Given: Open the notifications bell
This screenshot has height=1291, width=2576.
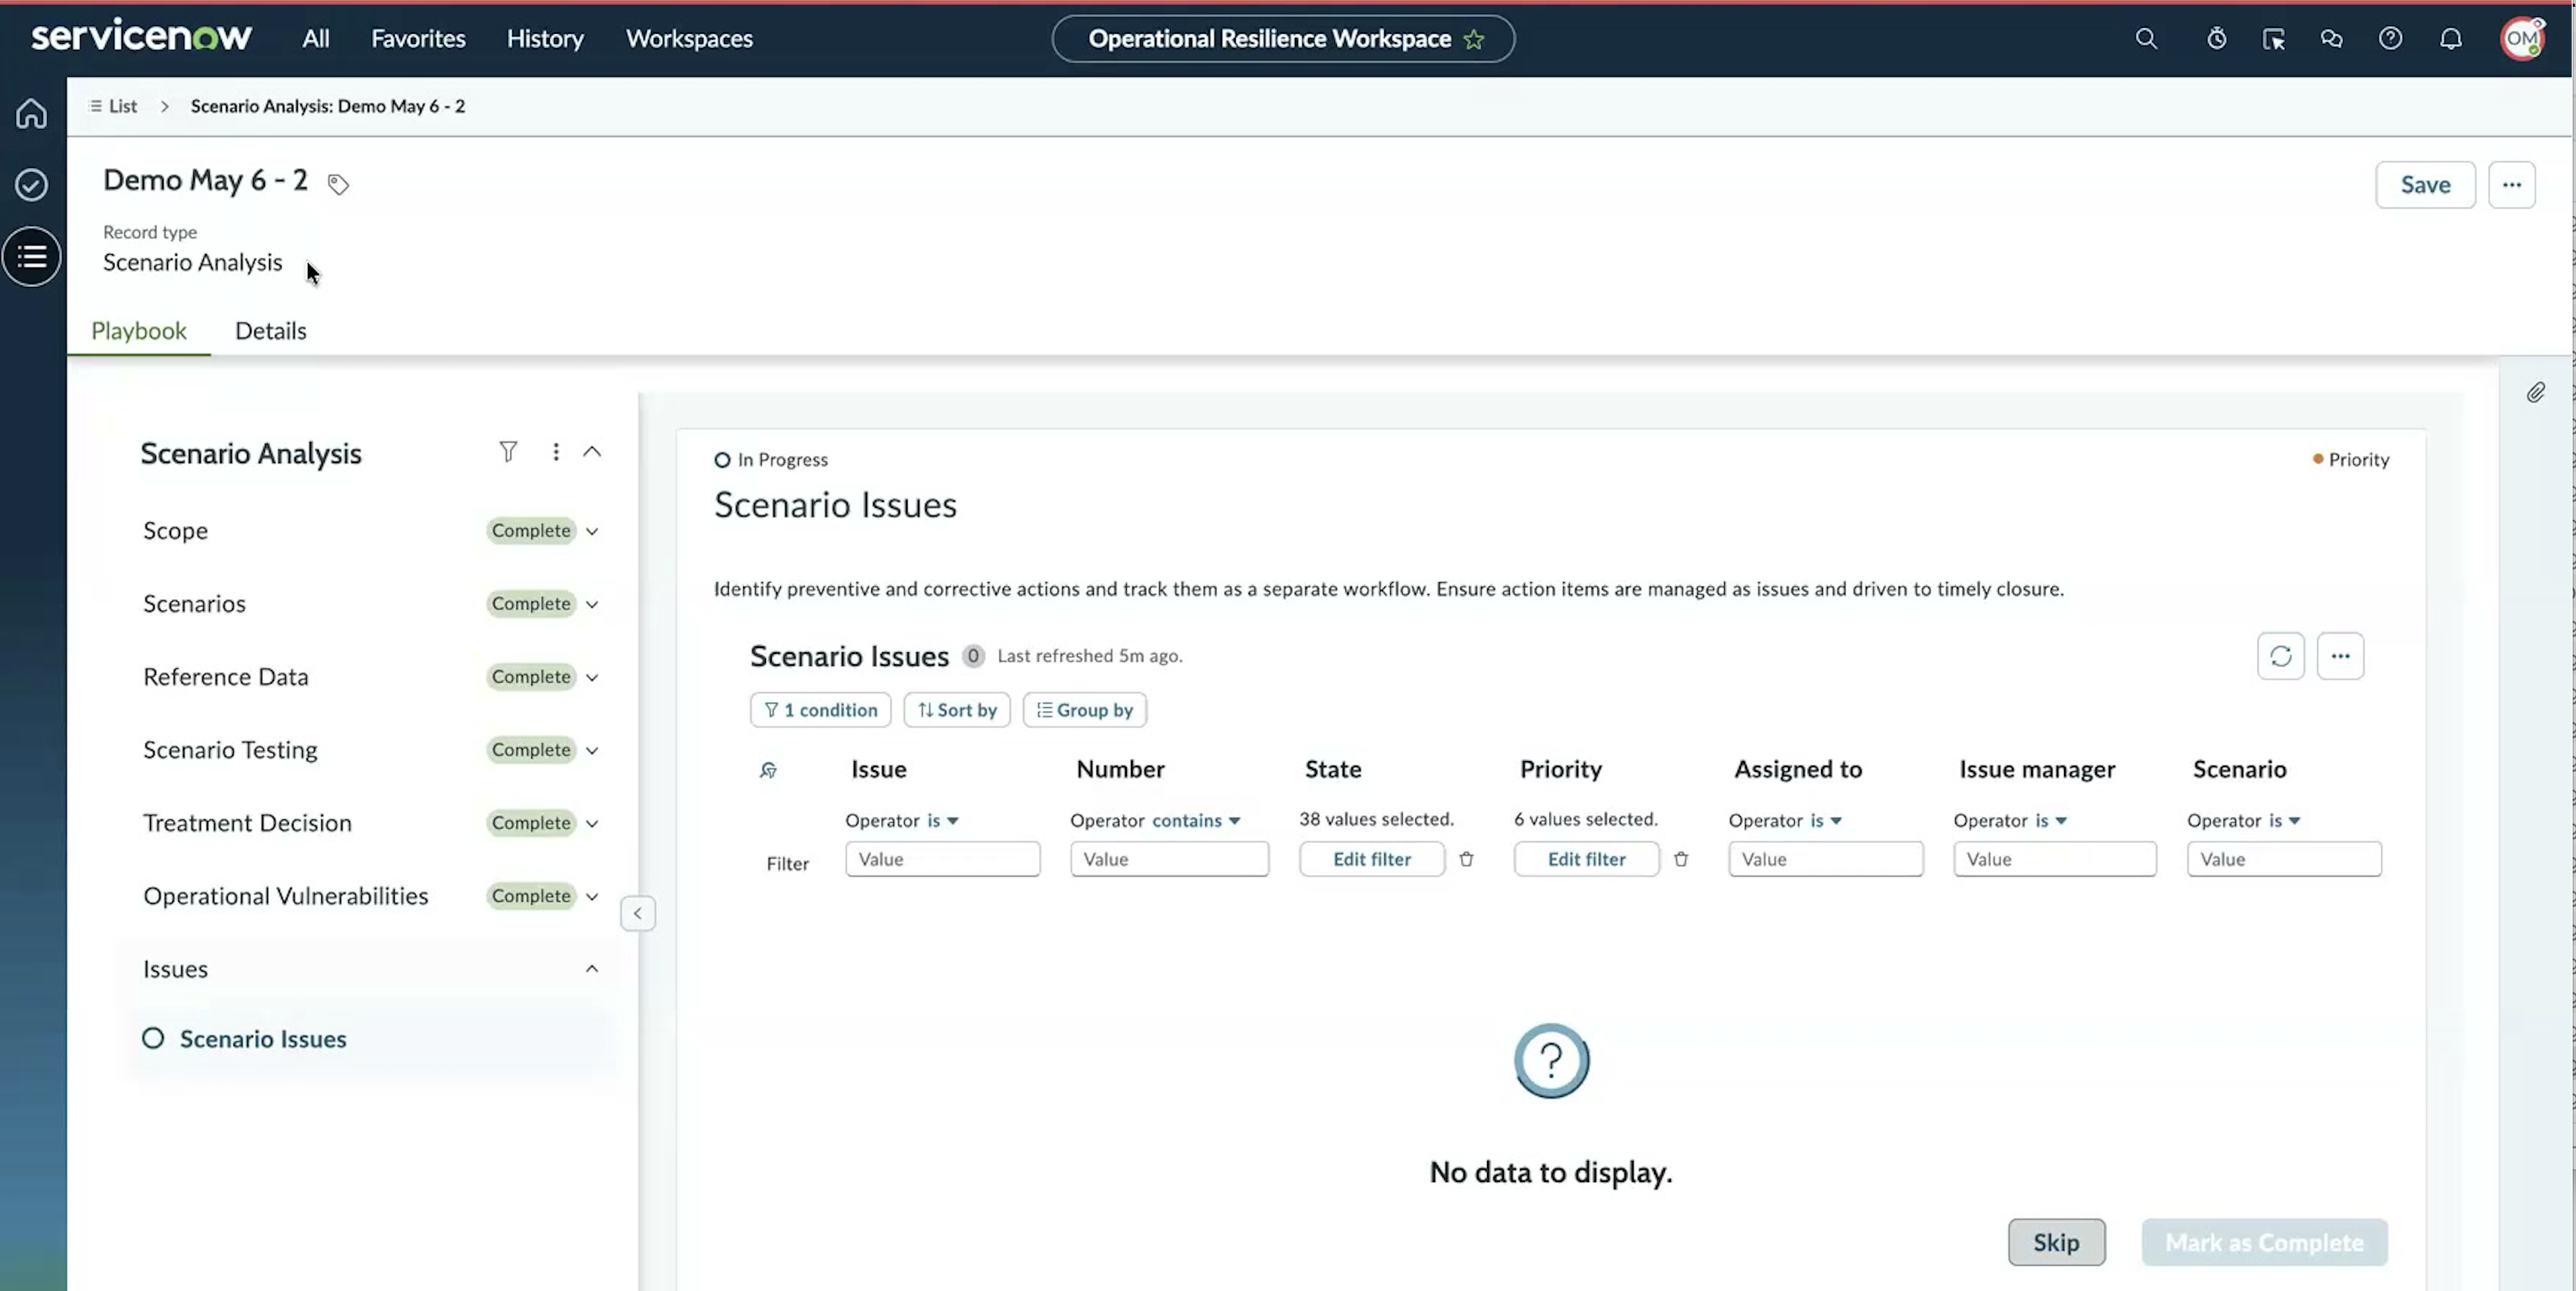Looking at the screenshot, I should click(x=2450, y=39).
